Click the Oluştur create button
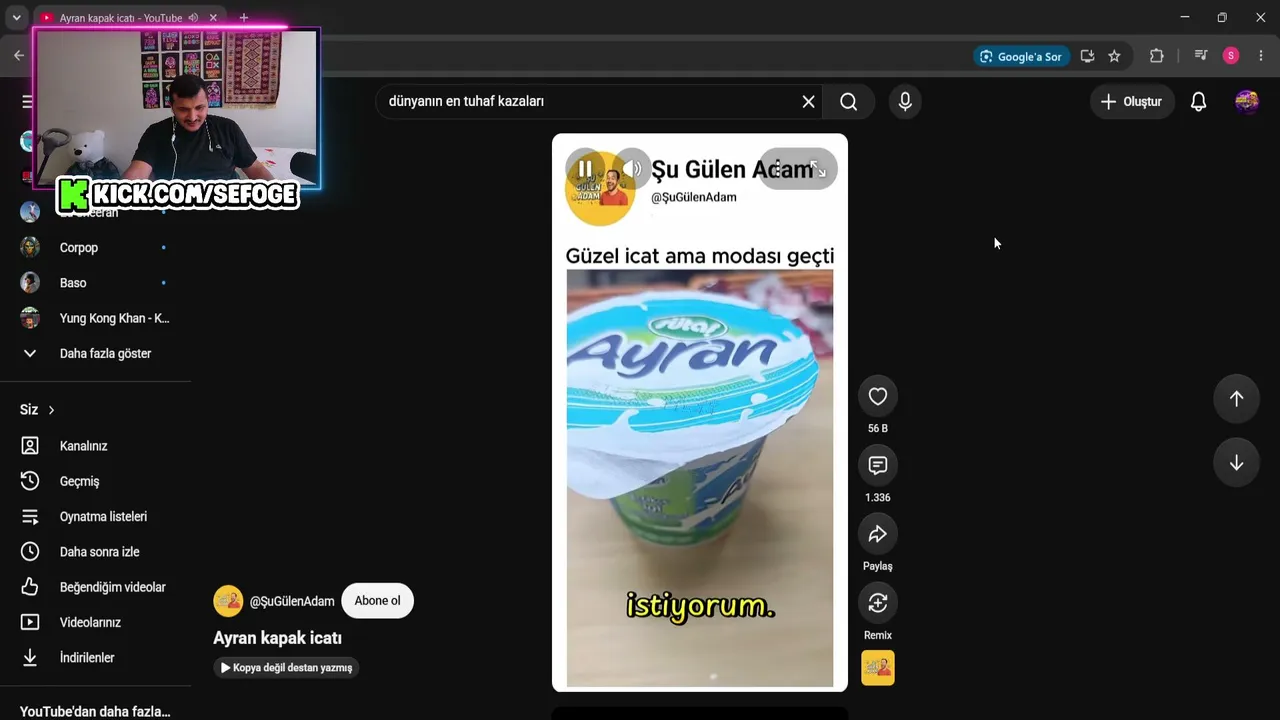Viewport: 1280px width, 720px height. click(1132, 101)
